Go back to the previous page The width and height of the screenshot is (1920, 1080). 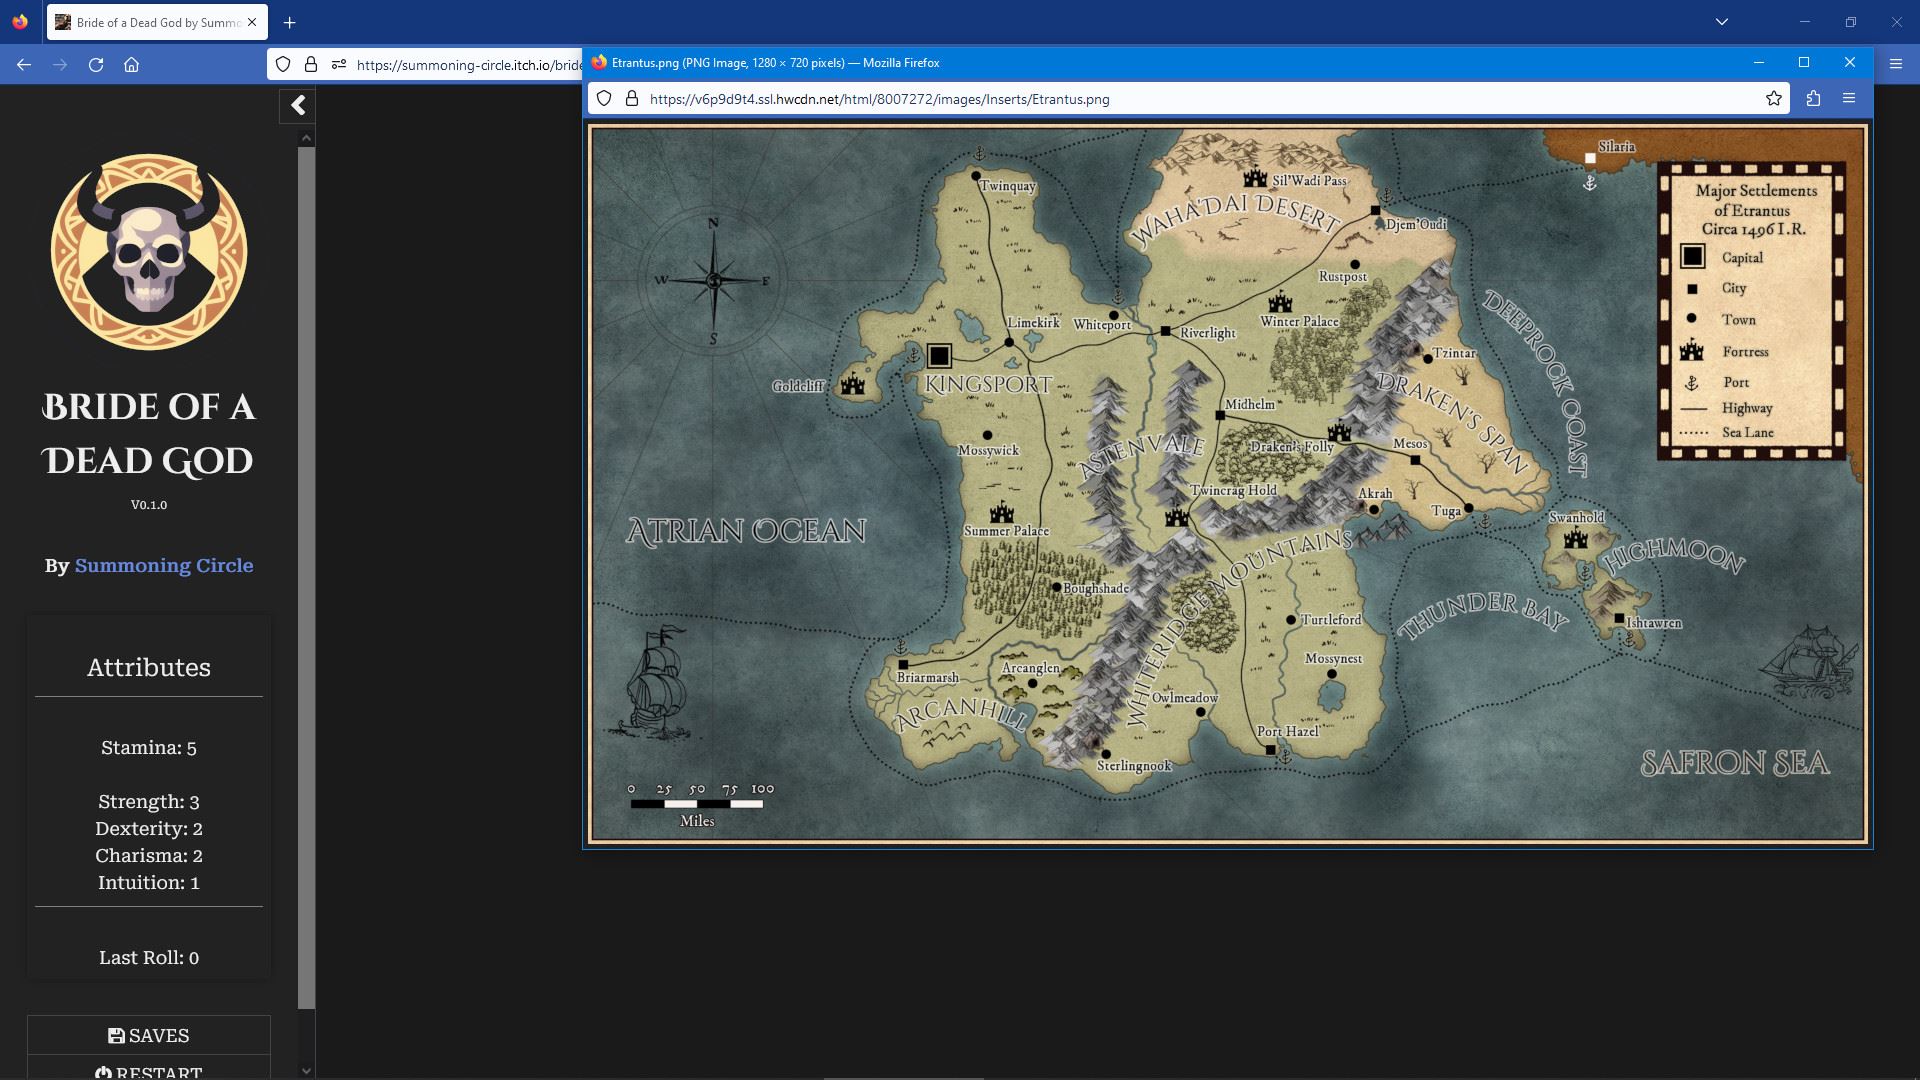[24, 65]
